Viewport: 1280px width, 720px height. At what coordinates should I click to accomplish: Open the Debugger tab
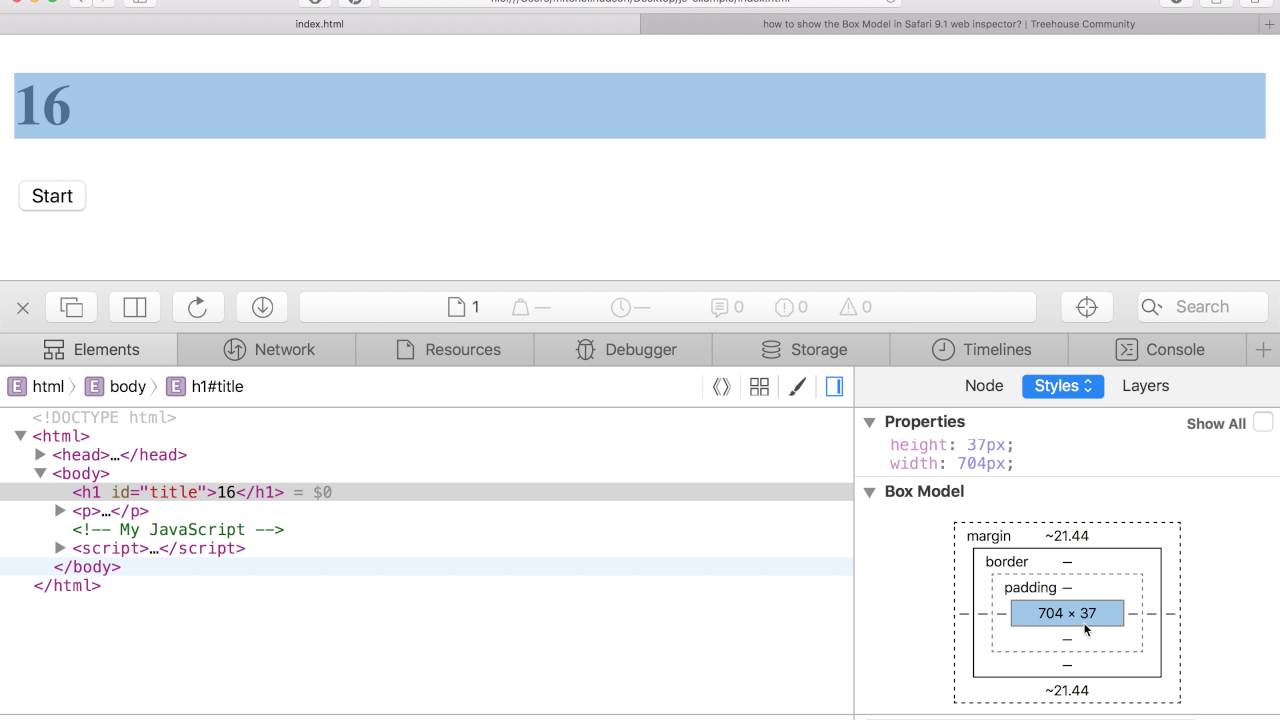click(623, 349)
